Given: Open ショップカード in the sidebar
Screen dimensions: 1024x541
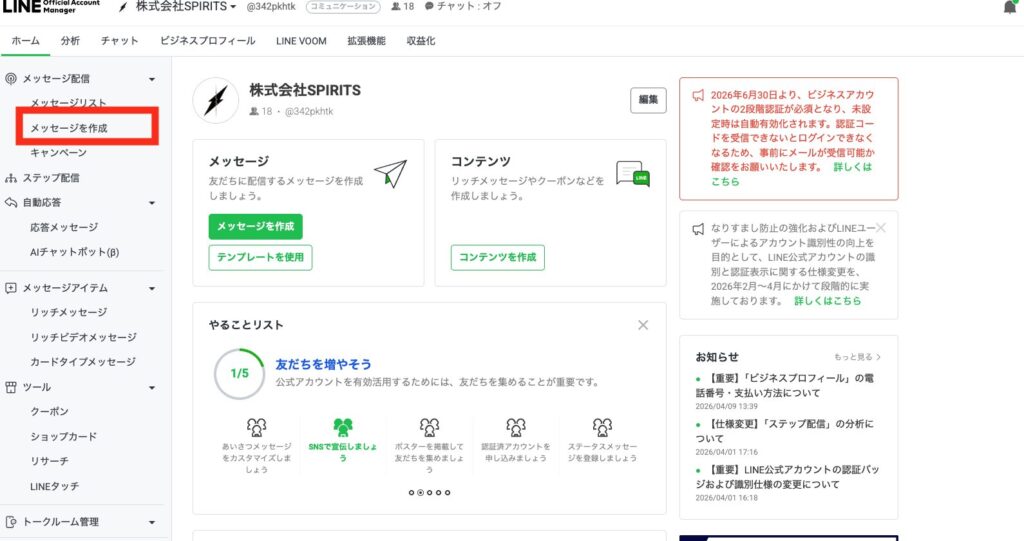Looking at the screenshot, I should (63, 436).
